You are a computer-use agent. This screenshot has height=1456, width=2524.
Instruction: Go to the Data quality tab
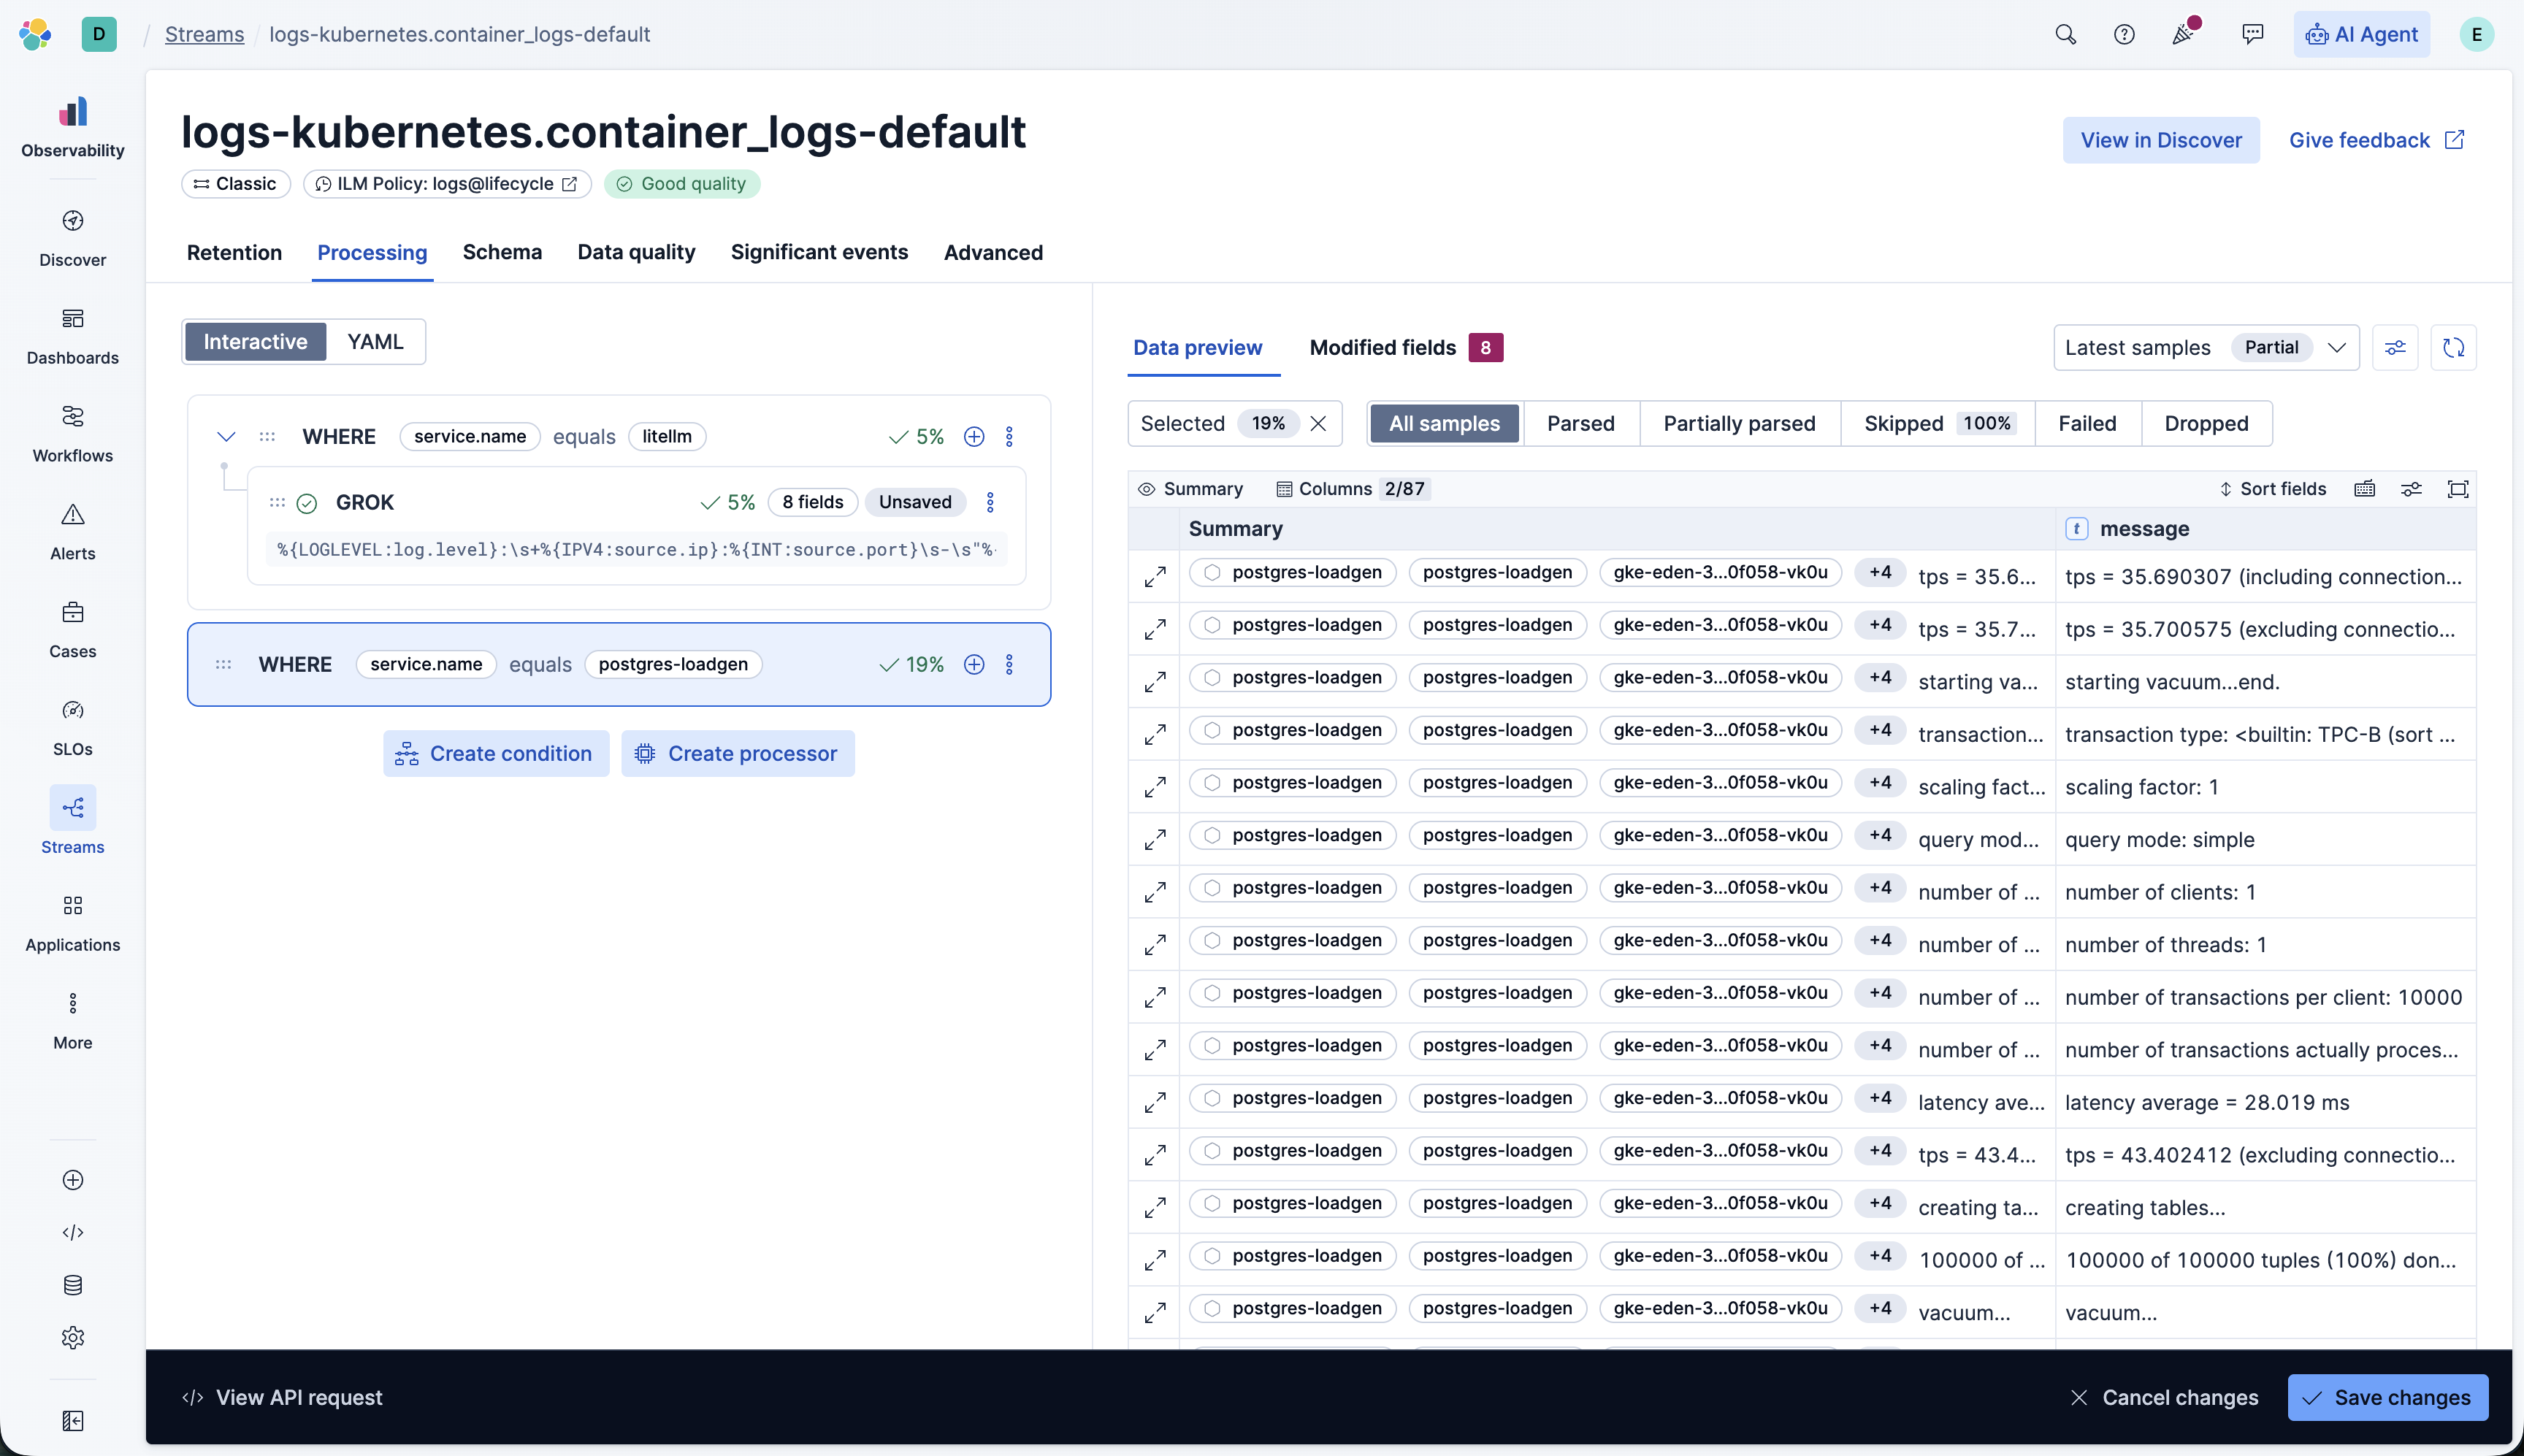636,252
